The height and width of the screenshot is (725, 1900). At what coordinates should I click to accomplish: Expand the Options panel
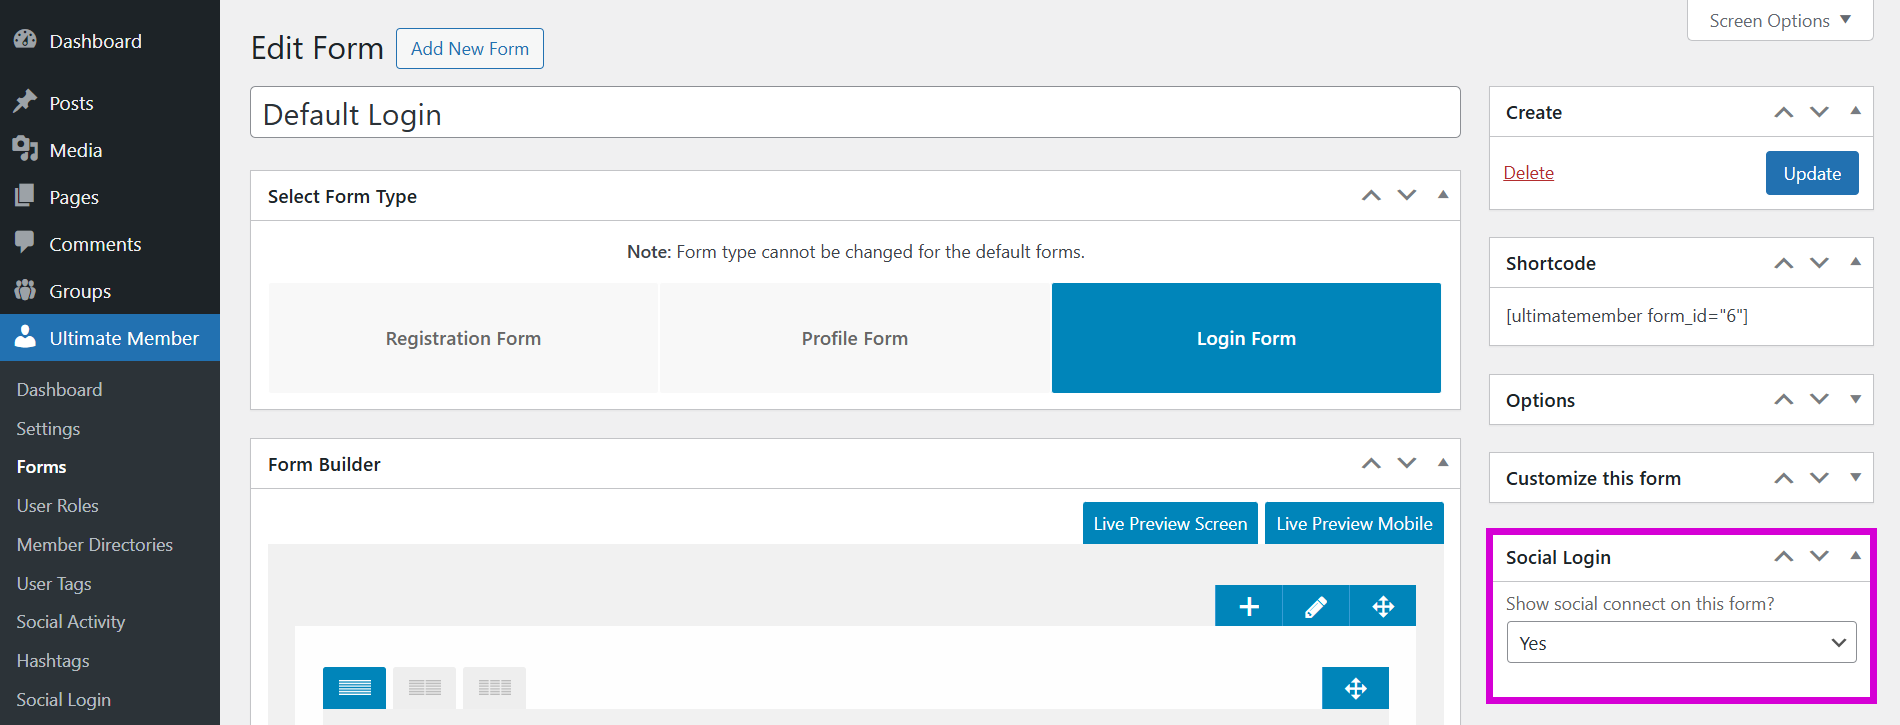coord(1855,400)
